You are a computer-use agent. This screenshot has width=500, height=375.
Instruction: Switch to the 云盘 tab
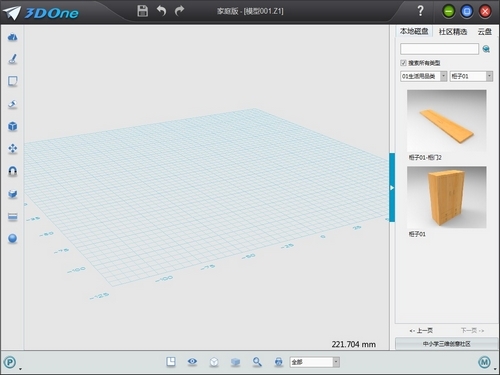point(485,32)
